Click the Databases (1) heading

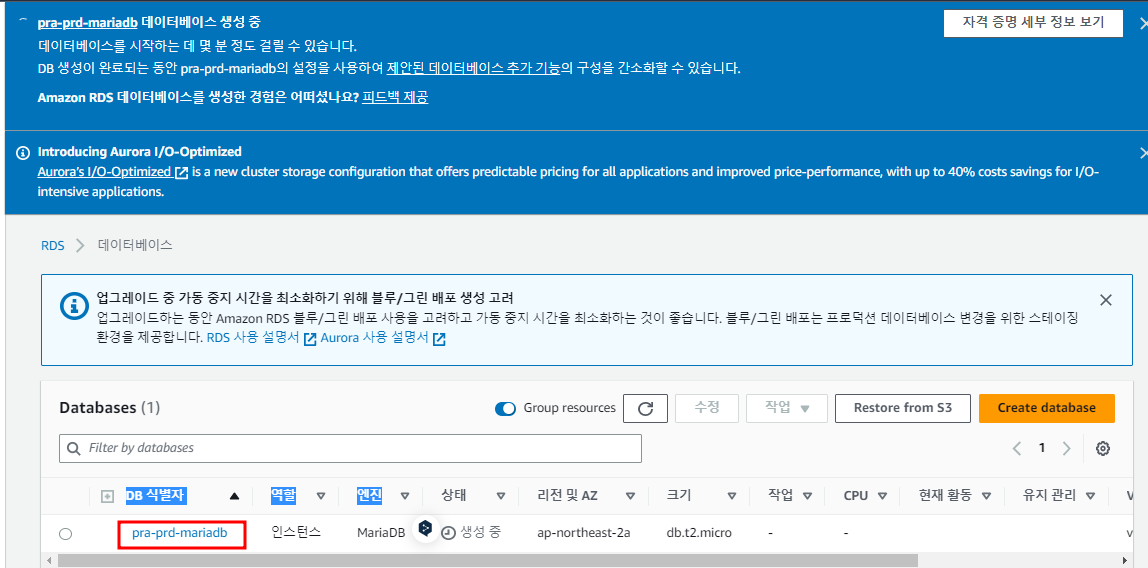pyautogui.click(x=110, y=407)
